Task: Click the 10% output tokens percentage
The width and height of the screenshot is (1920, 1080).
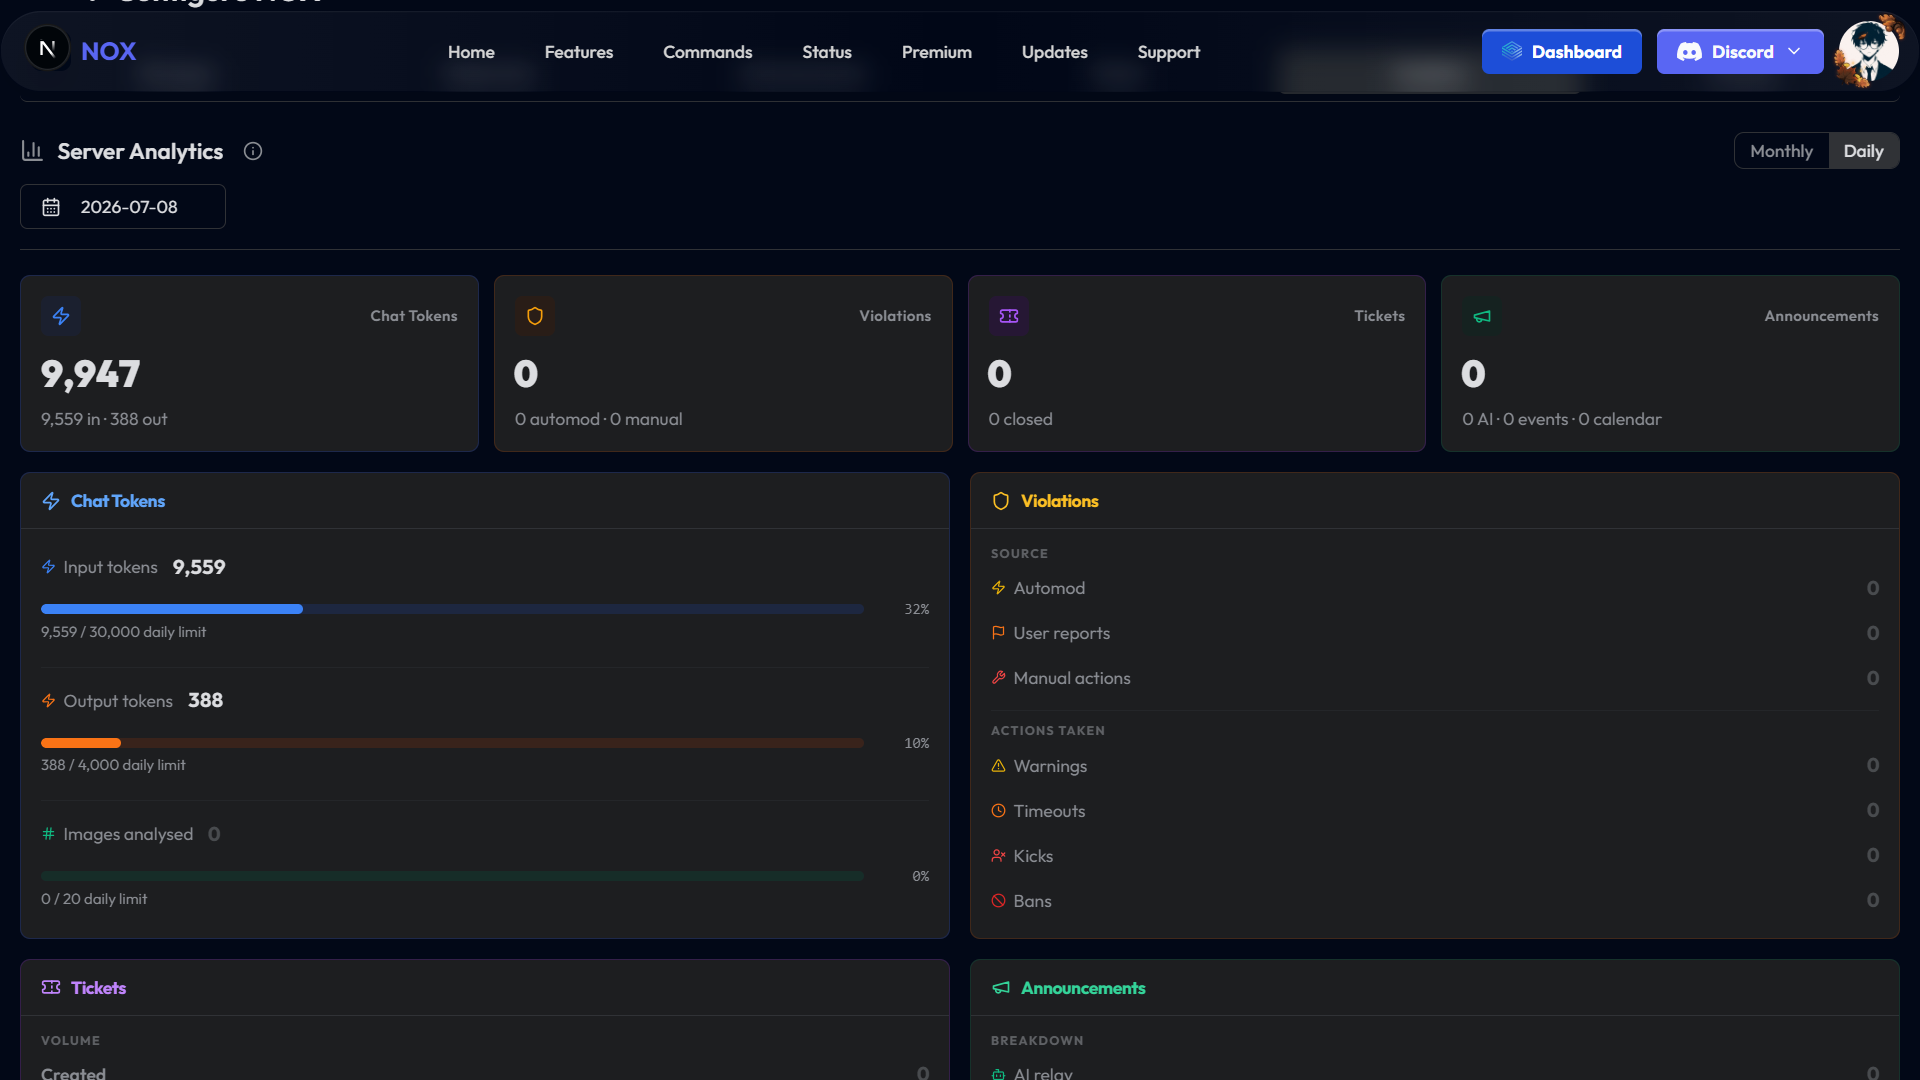Action: pos(917,743)
